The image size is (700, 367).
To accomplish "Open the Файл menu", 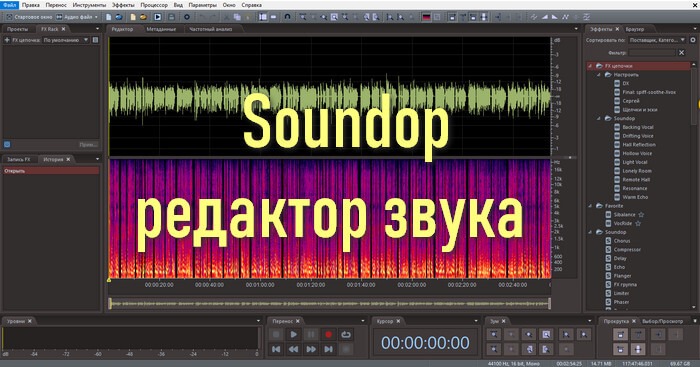I will point(9,5).
